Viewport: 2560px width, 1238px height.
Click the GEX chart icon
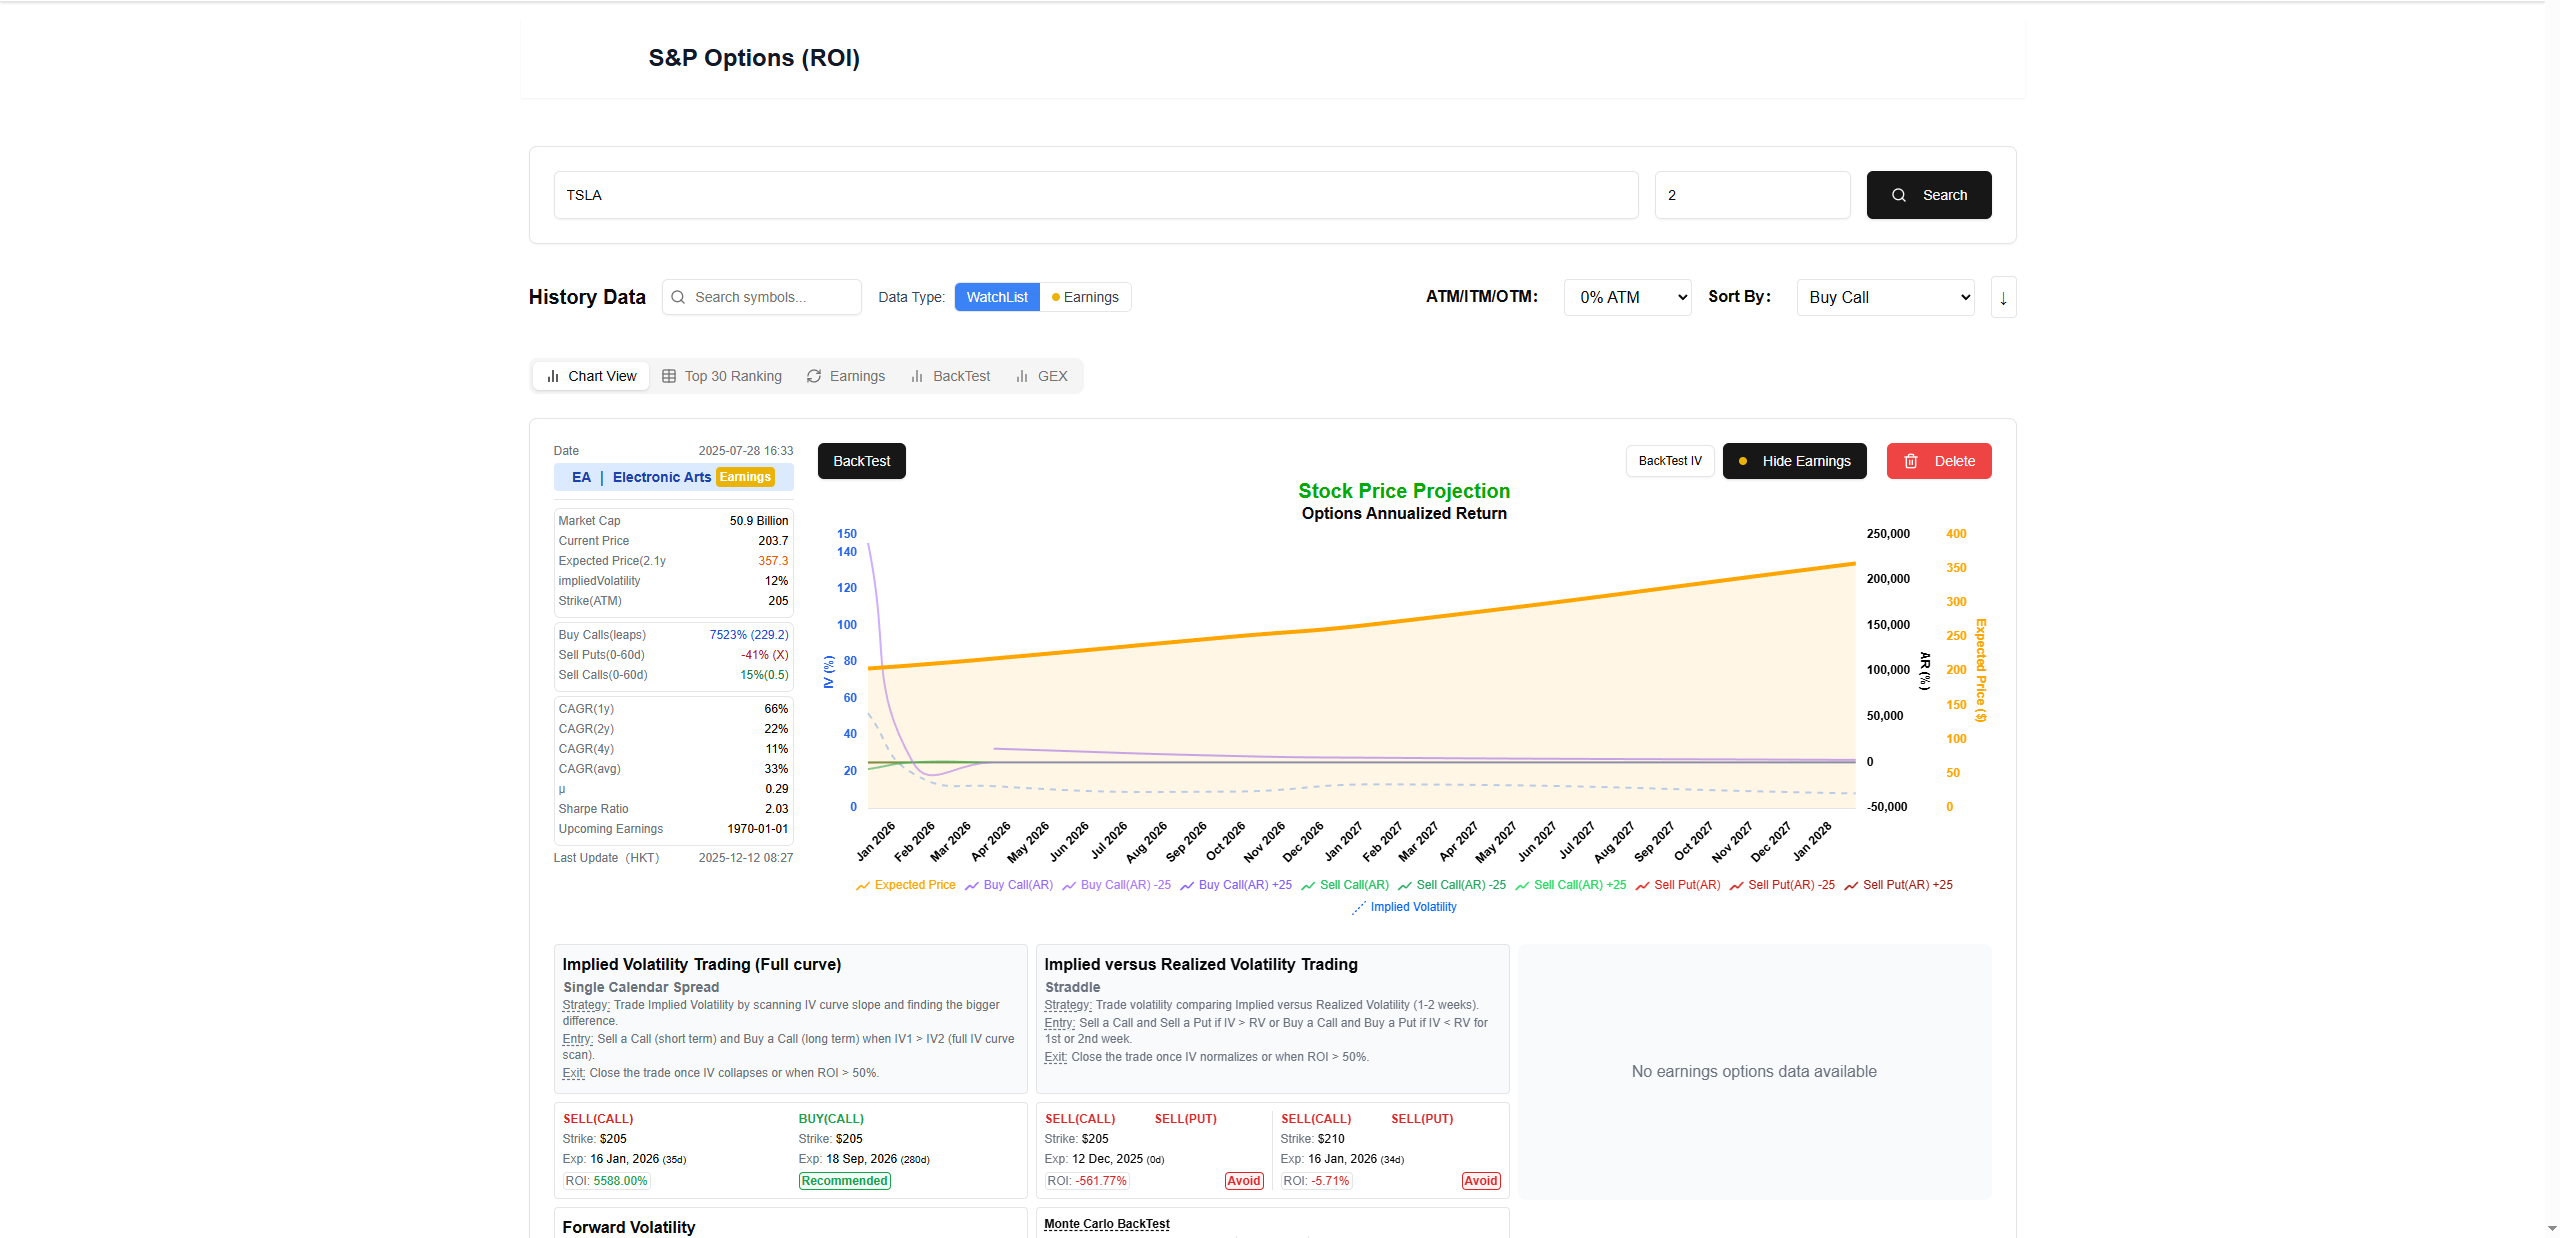coord(1021,375)
